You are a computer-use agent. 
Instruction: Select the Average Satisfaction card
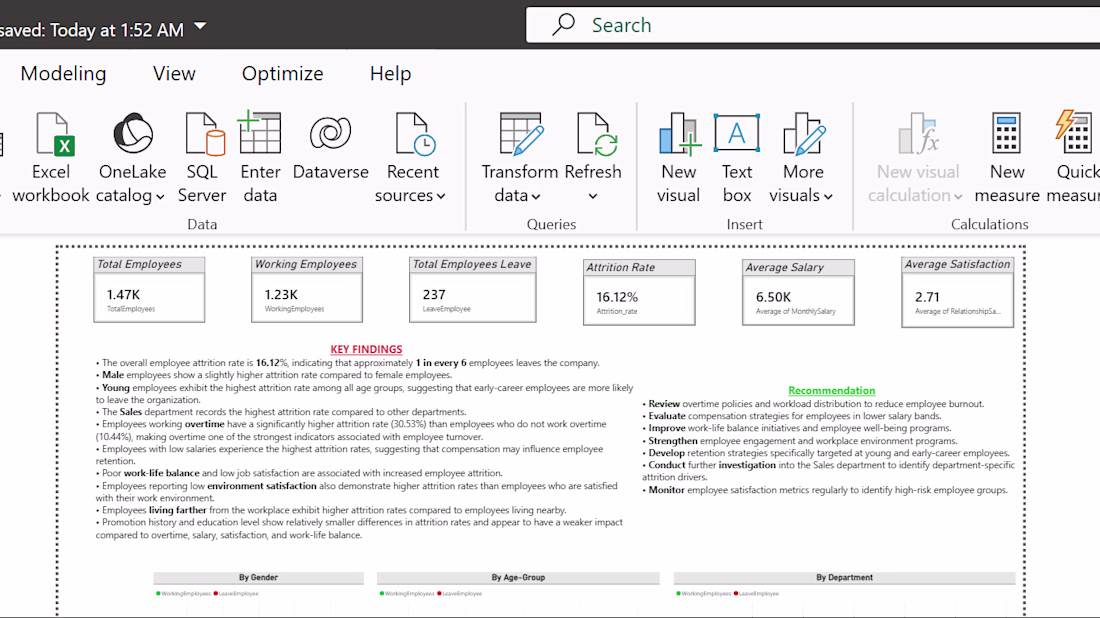(958, 293)
